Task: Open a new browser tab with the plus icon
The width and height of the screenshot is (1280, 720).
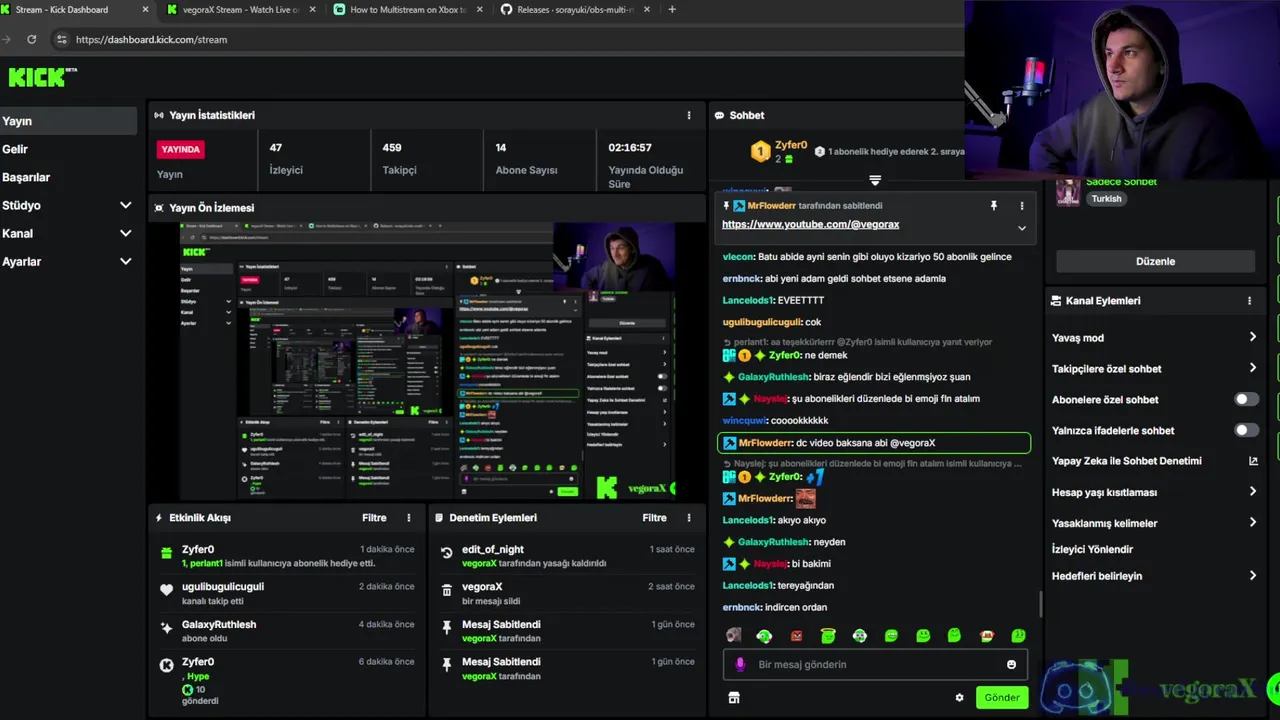Action: 671,10
